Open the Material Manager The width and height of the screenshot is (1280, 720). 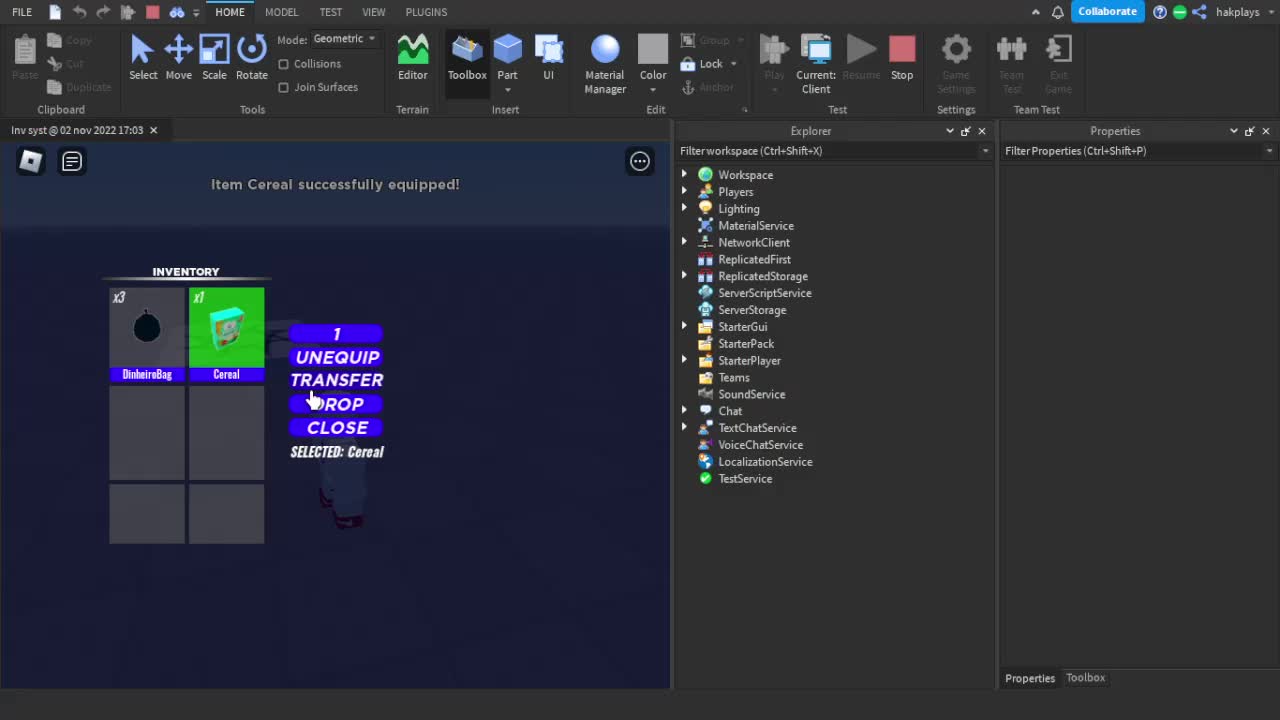coord(604,60)
